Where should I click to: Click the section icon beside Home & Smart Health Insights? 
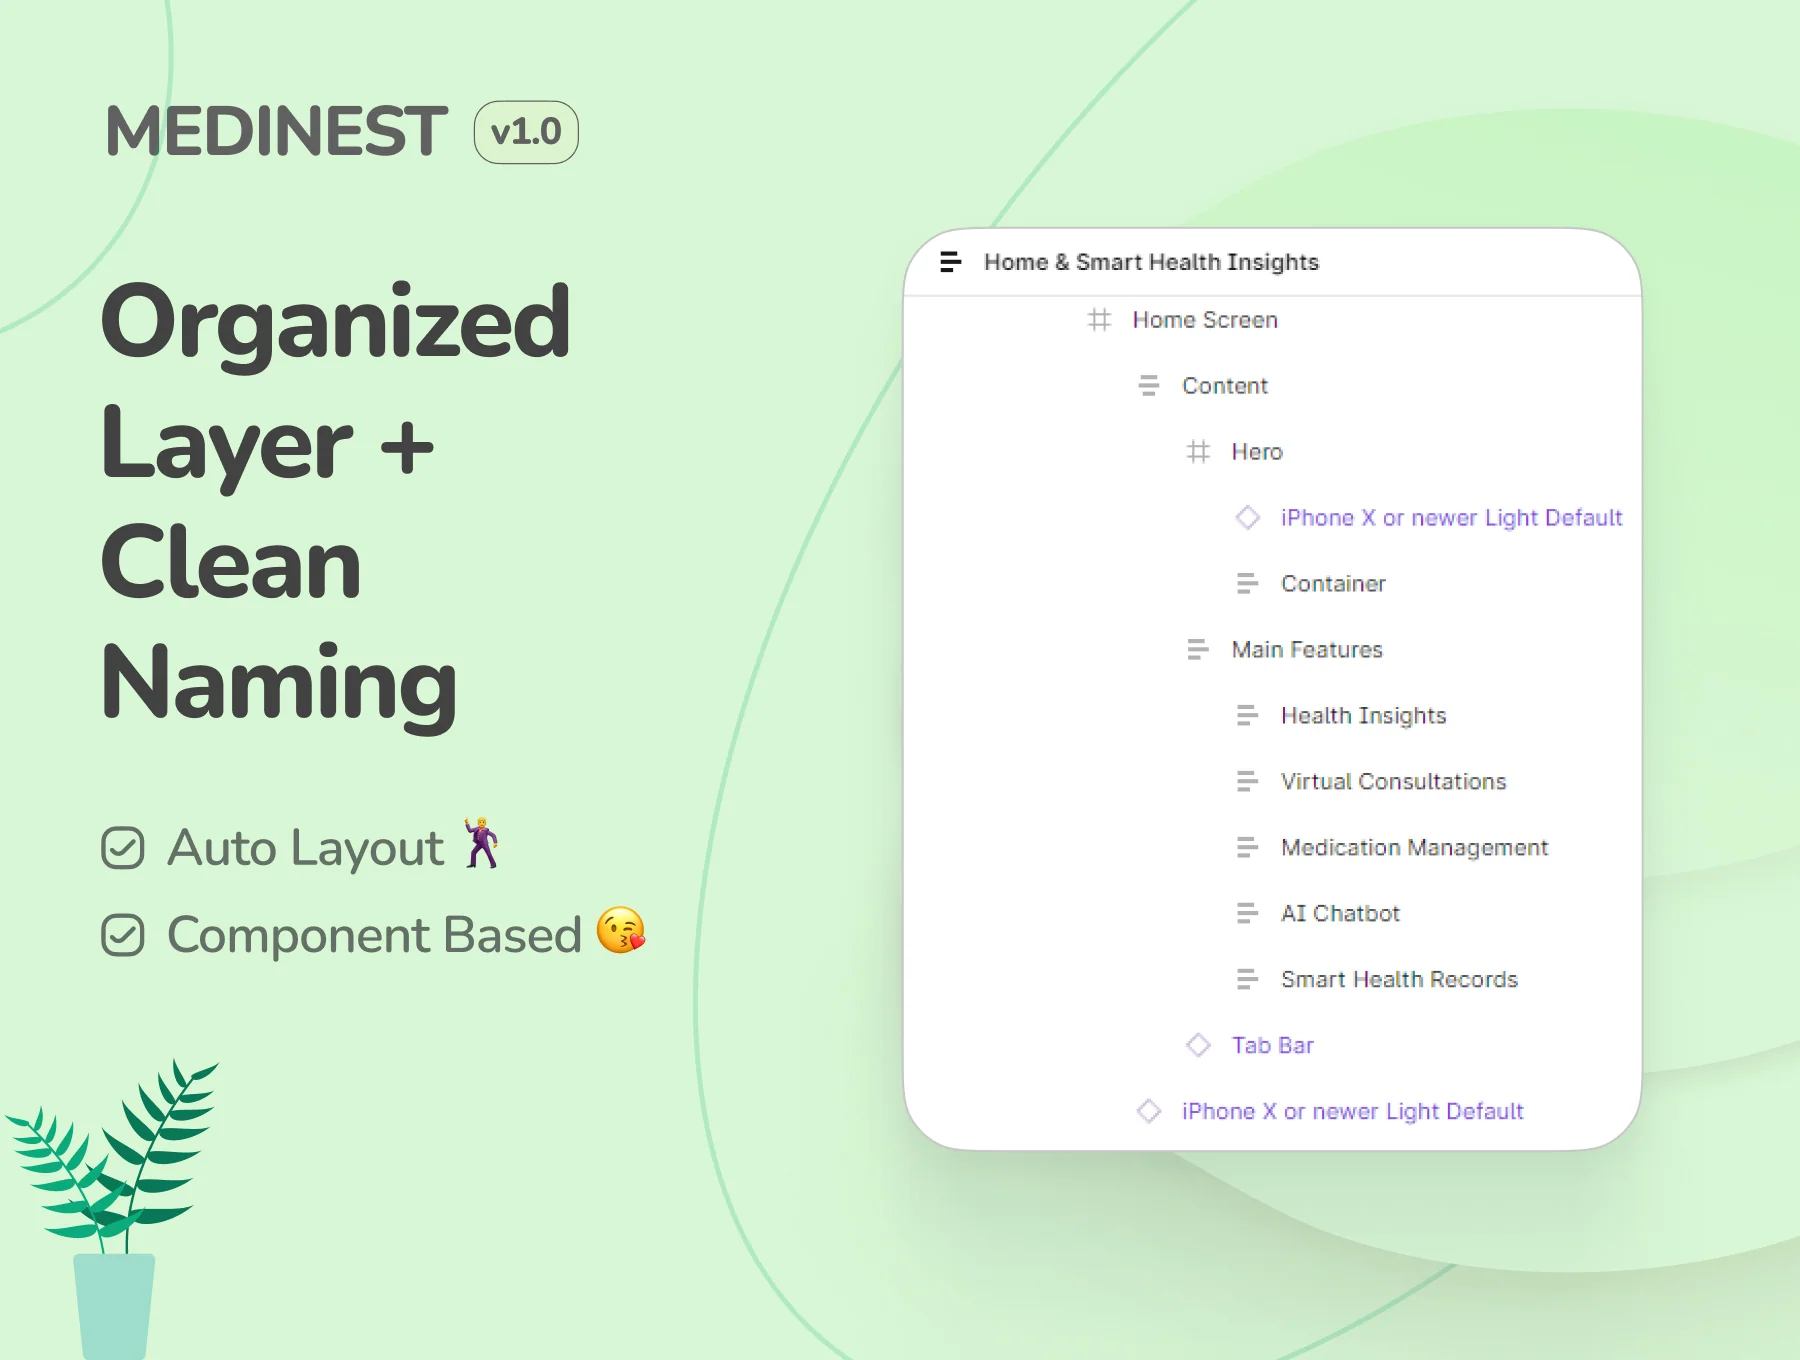[950, 262]
